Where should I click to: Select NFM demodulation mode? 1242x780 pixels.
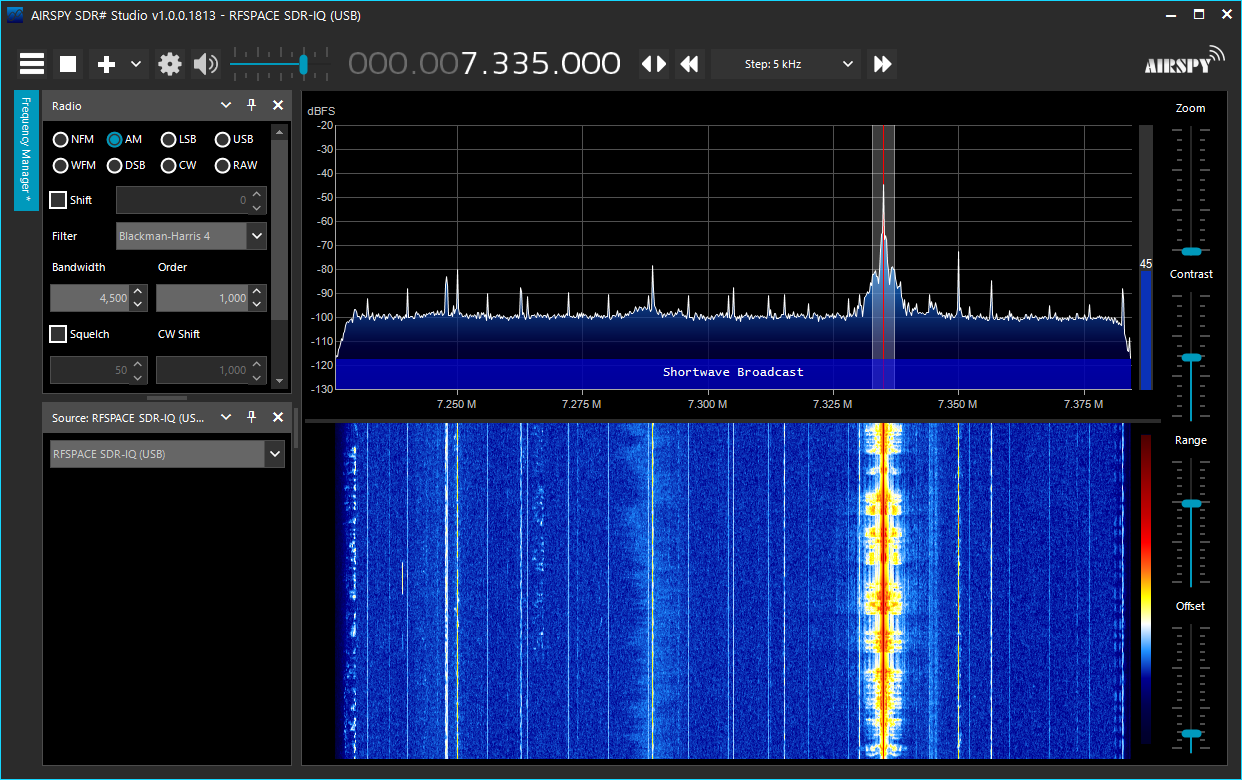(73, 139)
